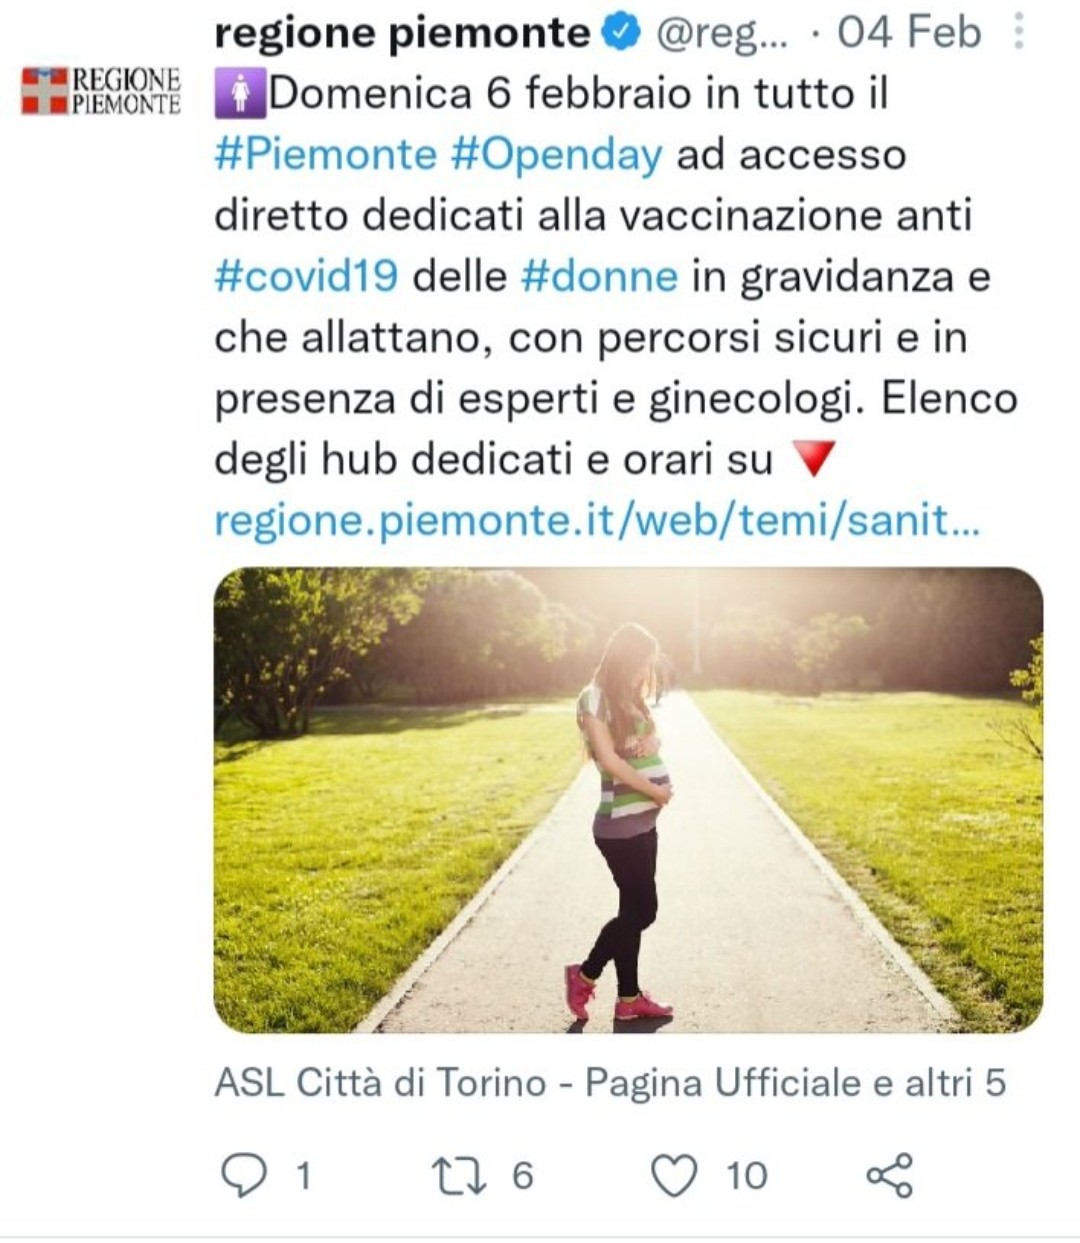This screenshot has width=1080, height=1243.
Task: Open the tweet's three-dot more options menu
Action: 1018,32
